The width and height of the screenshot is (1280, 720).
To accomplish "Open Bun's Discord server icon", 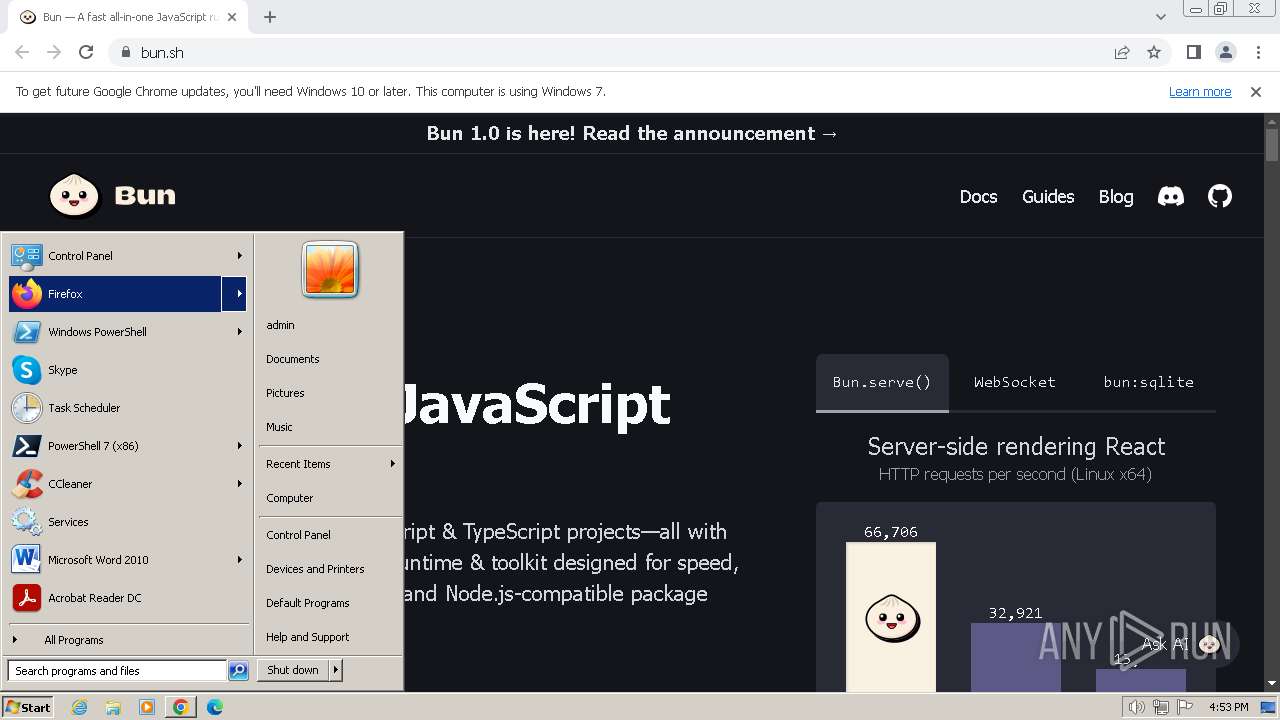I will (x=1171, y=196).
